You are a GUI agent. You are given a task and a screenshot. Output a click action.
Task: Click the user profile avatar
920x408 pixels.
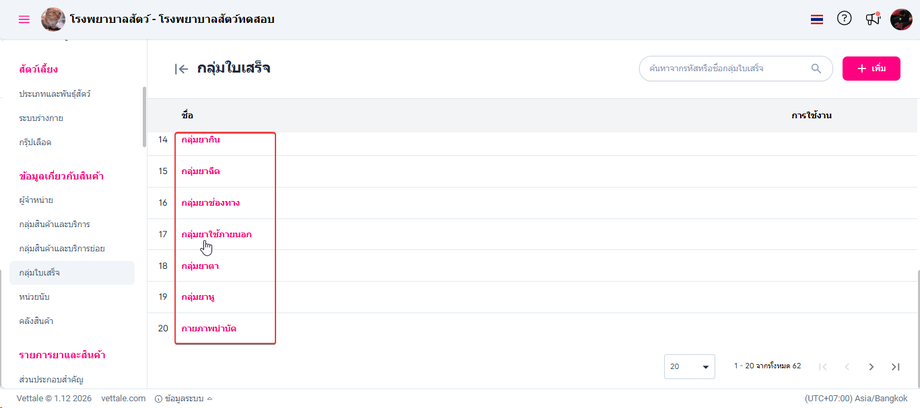coord(902,20)
